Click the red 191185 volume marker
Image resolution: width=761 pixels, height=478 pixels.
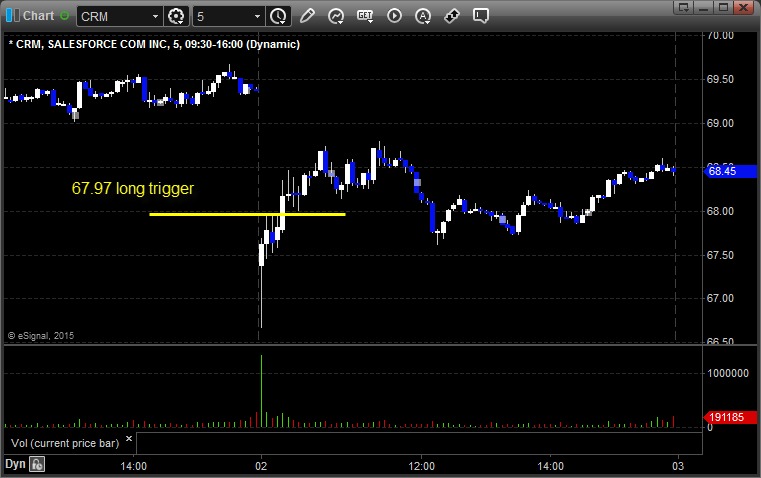pyautogui.click(x=729, y=417)
